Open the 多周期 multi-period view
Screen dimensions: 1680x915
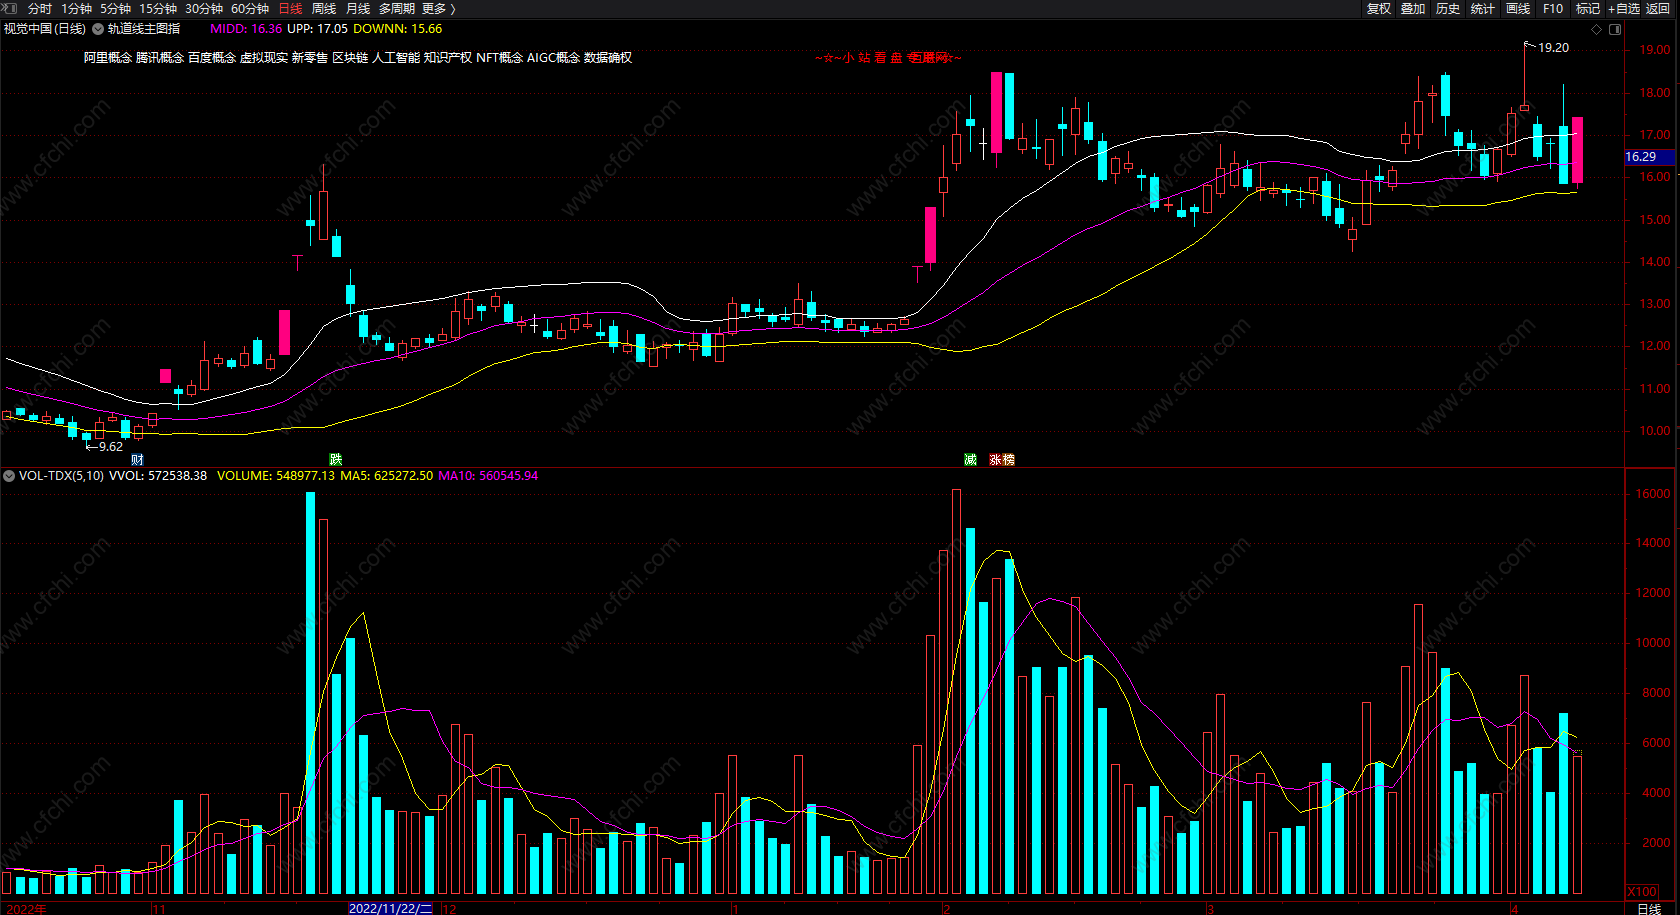coord(396,8)
